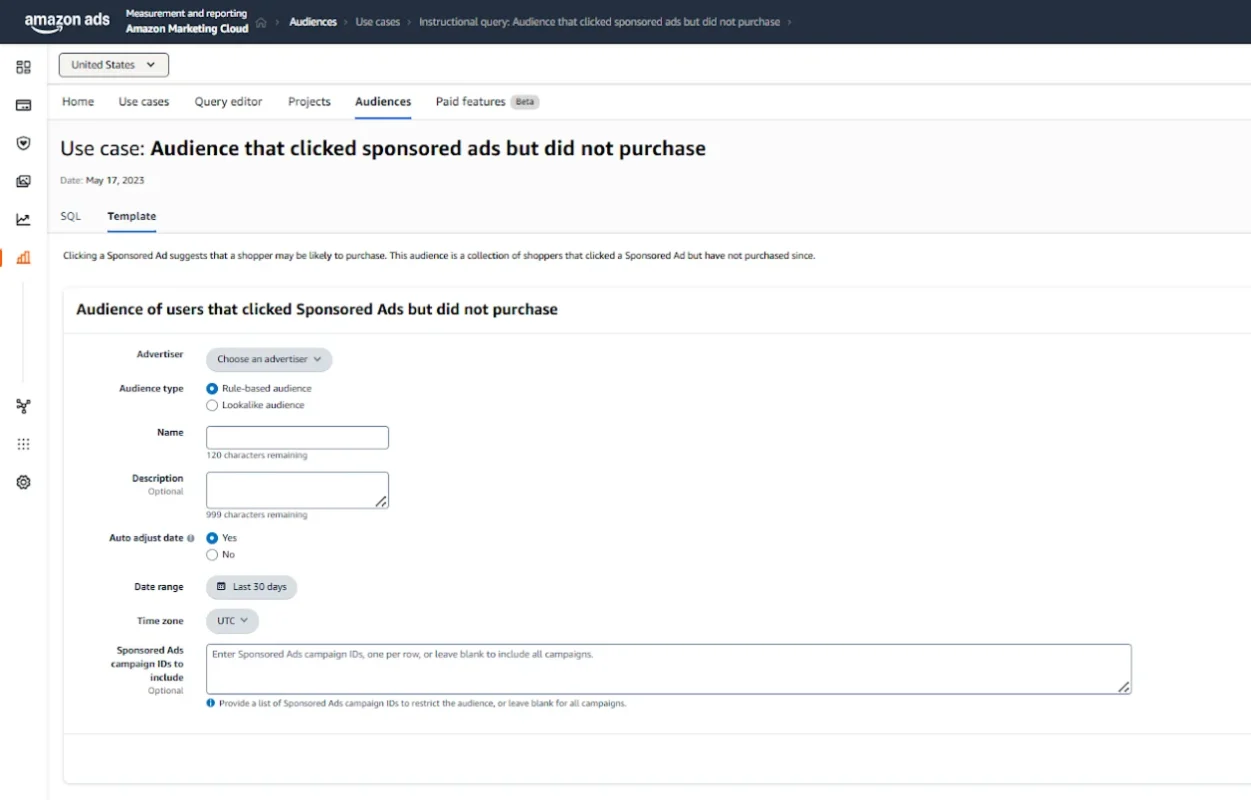Viewport: 1251px width, 800px height.
Task: Select the highlighted bar chart Marketing Cloud icon
Action: [x=23, y=257]
